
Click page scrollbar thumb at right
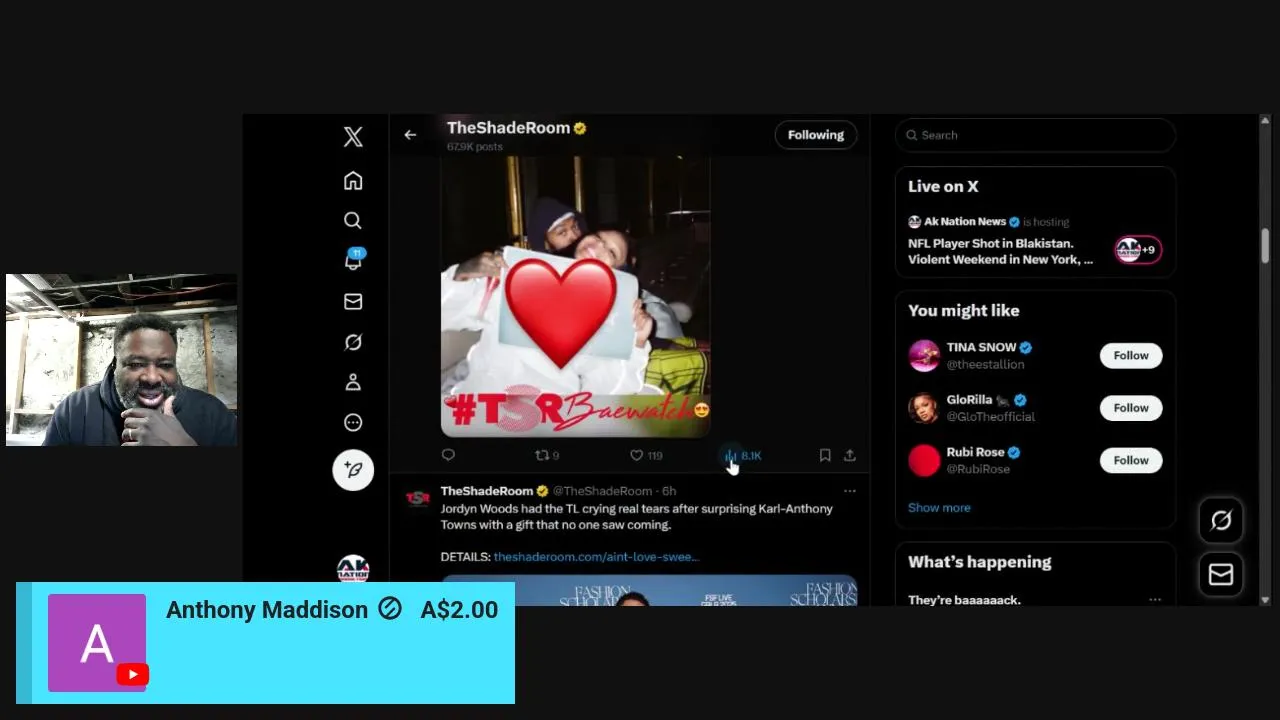tap(1265, 245)
